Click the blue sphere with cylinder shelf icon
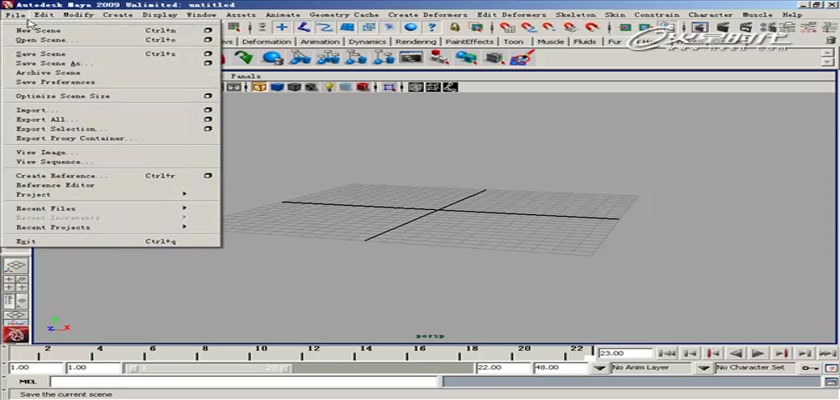Image resolution: width=840 pixels, height=400 pixels. pos(272,57)
